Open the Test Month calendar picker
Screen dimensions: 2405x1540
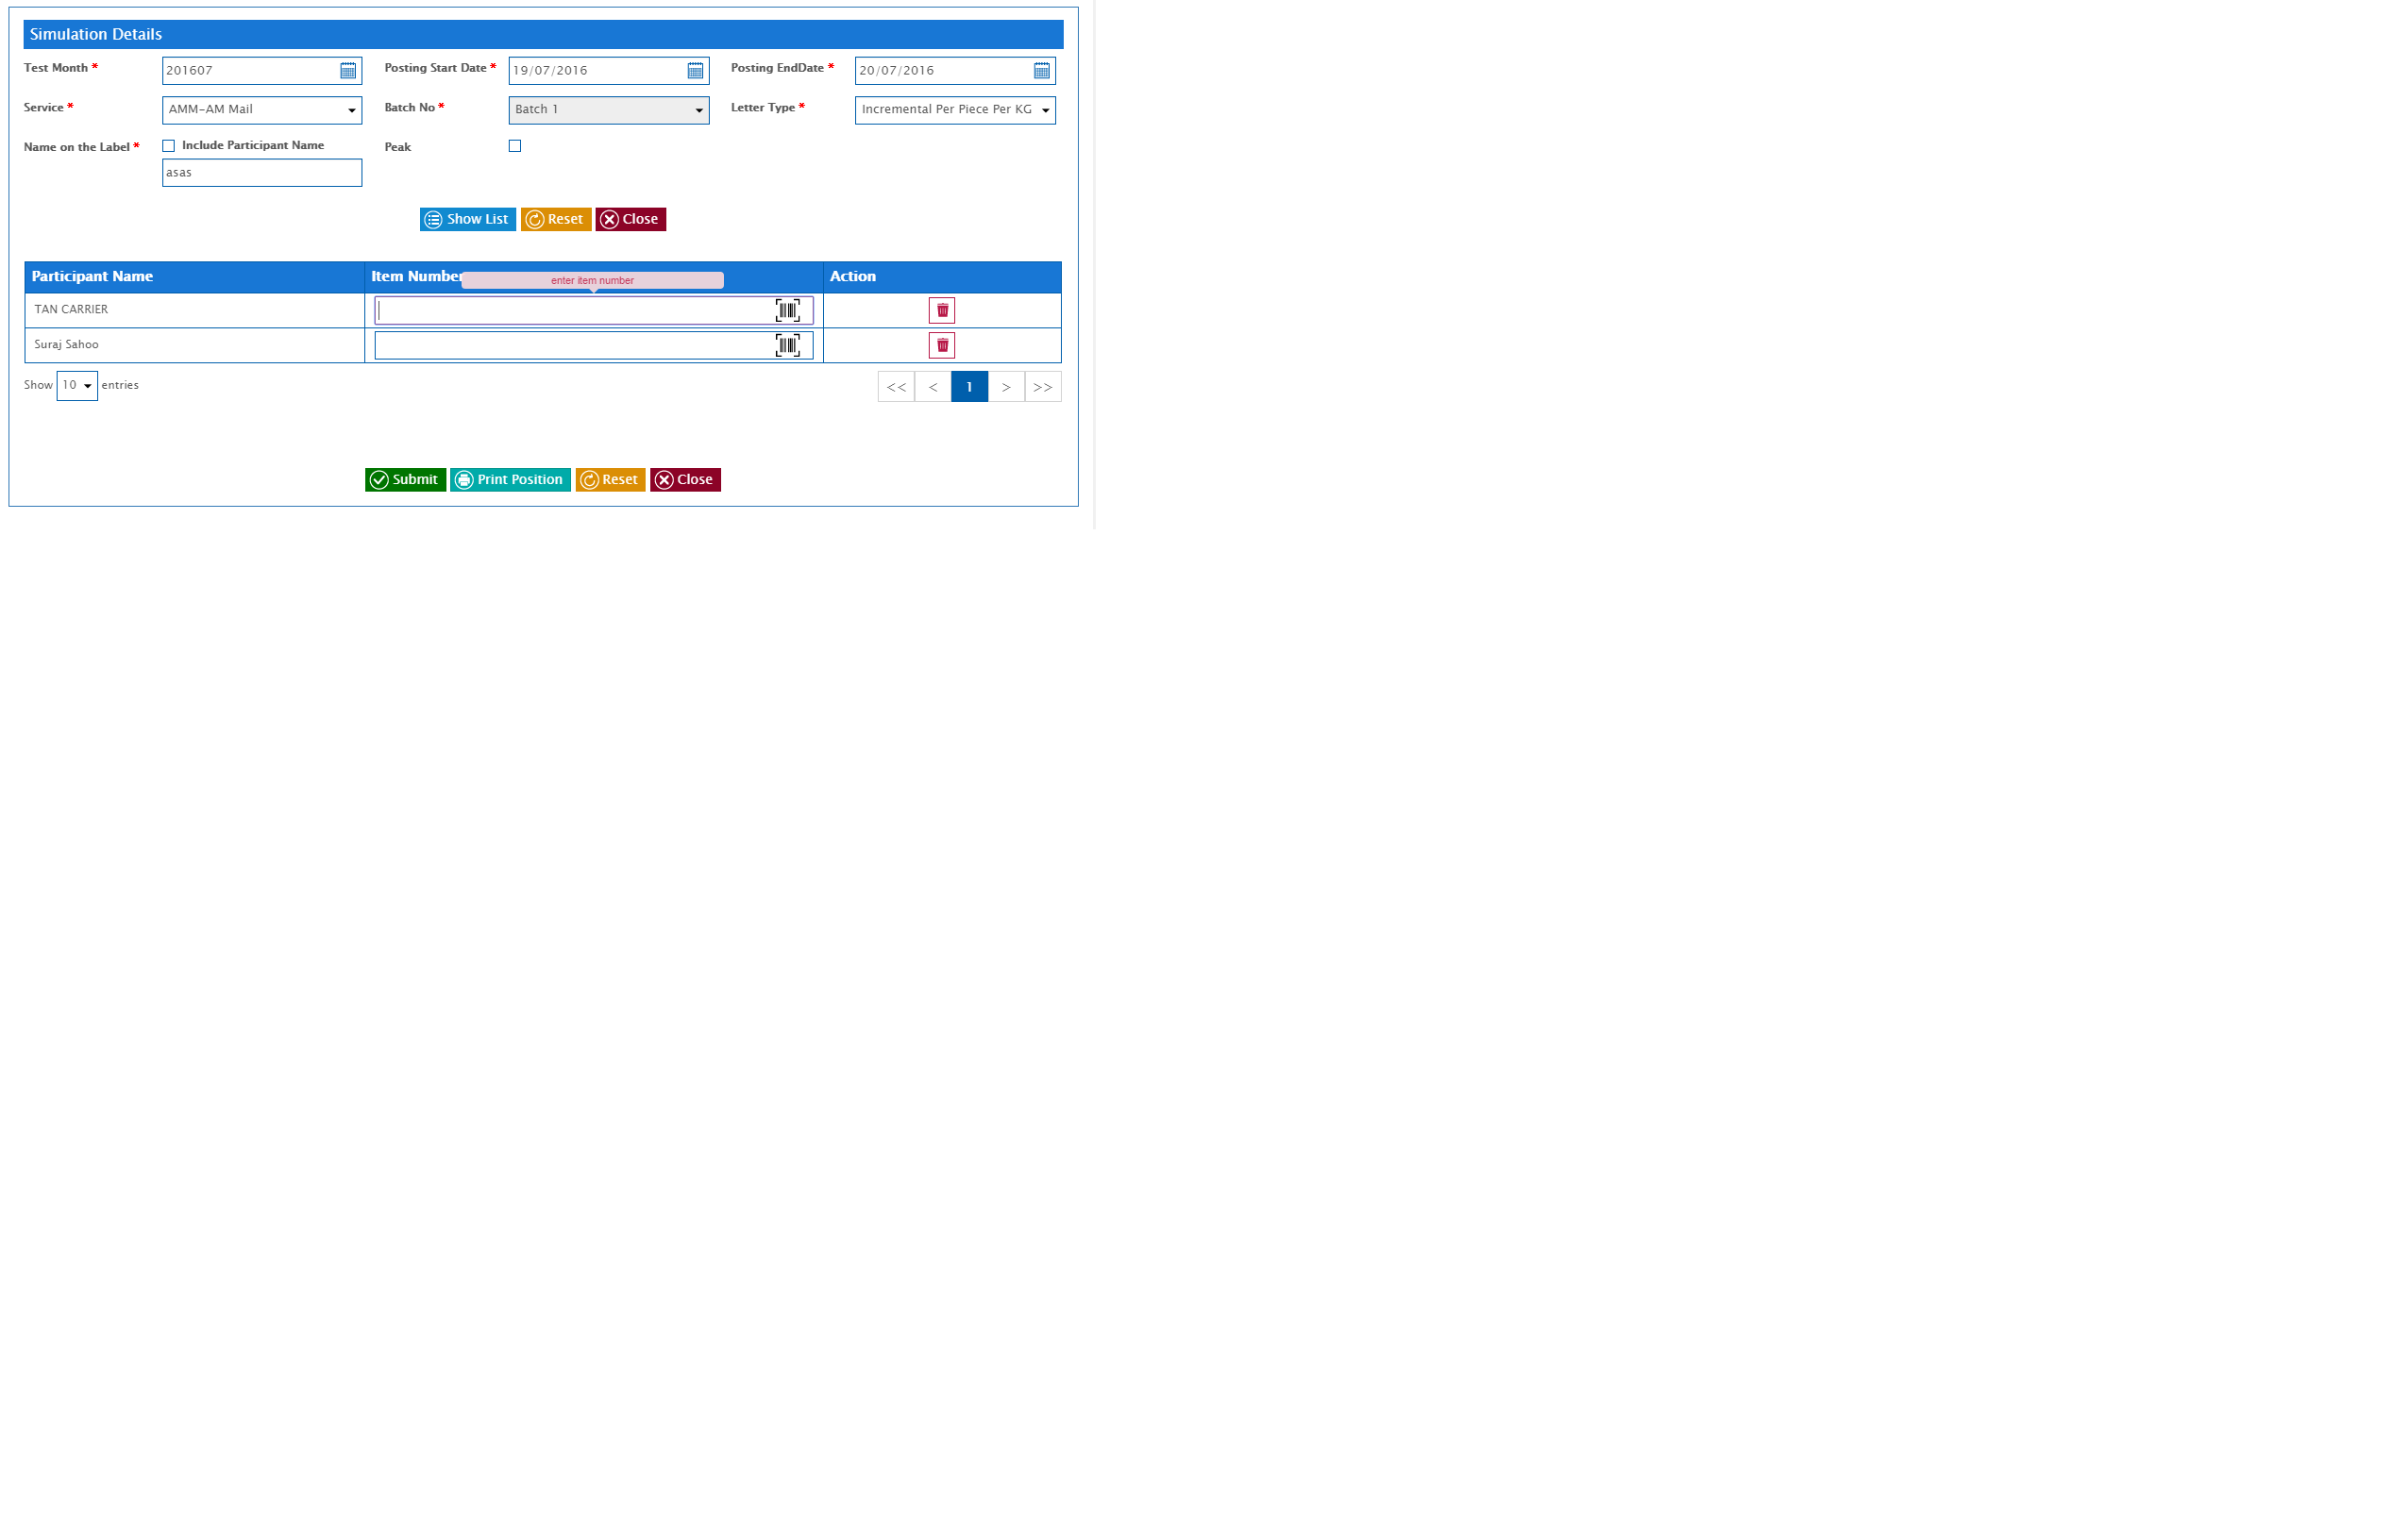[347, 71]
